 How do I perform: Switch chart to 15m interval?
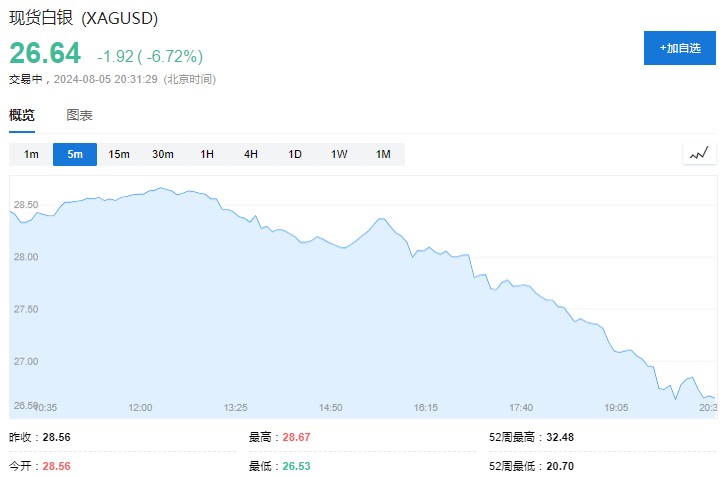[119, 154]
